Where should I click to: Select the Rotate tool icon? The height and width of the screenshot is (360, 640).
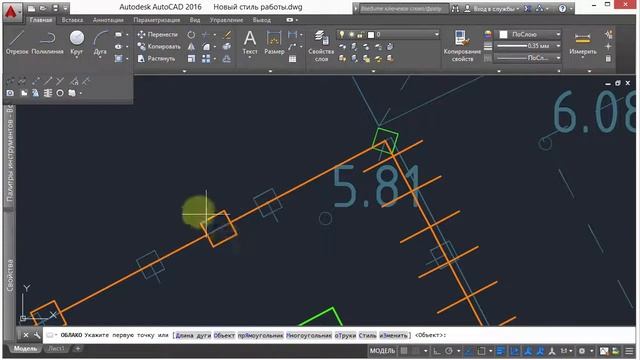pyautogui.click(x=191, y=35)
